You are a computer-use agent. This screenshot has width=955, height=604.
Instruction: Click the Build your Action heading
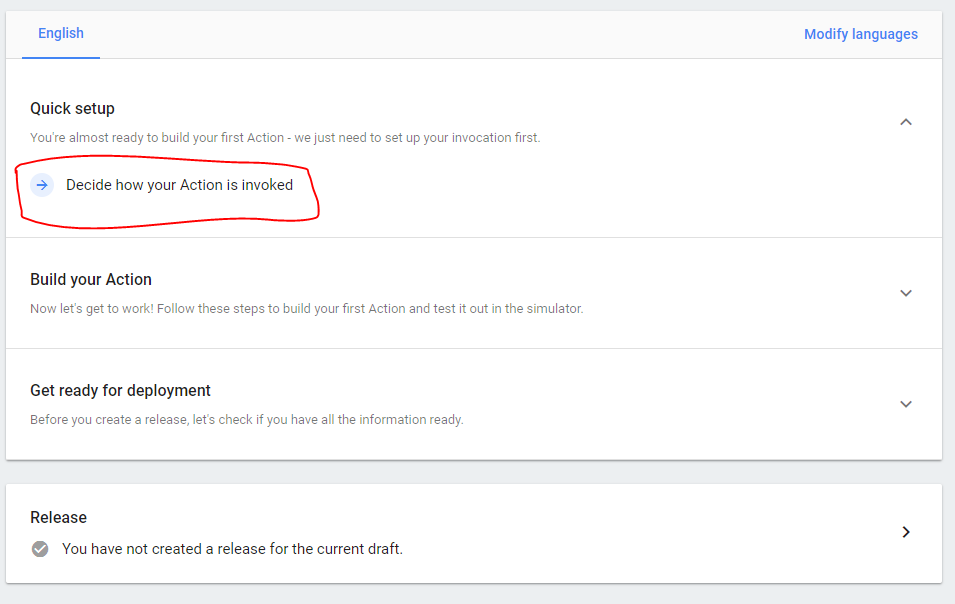91,279
